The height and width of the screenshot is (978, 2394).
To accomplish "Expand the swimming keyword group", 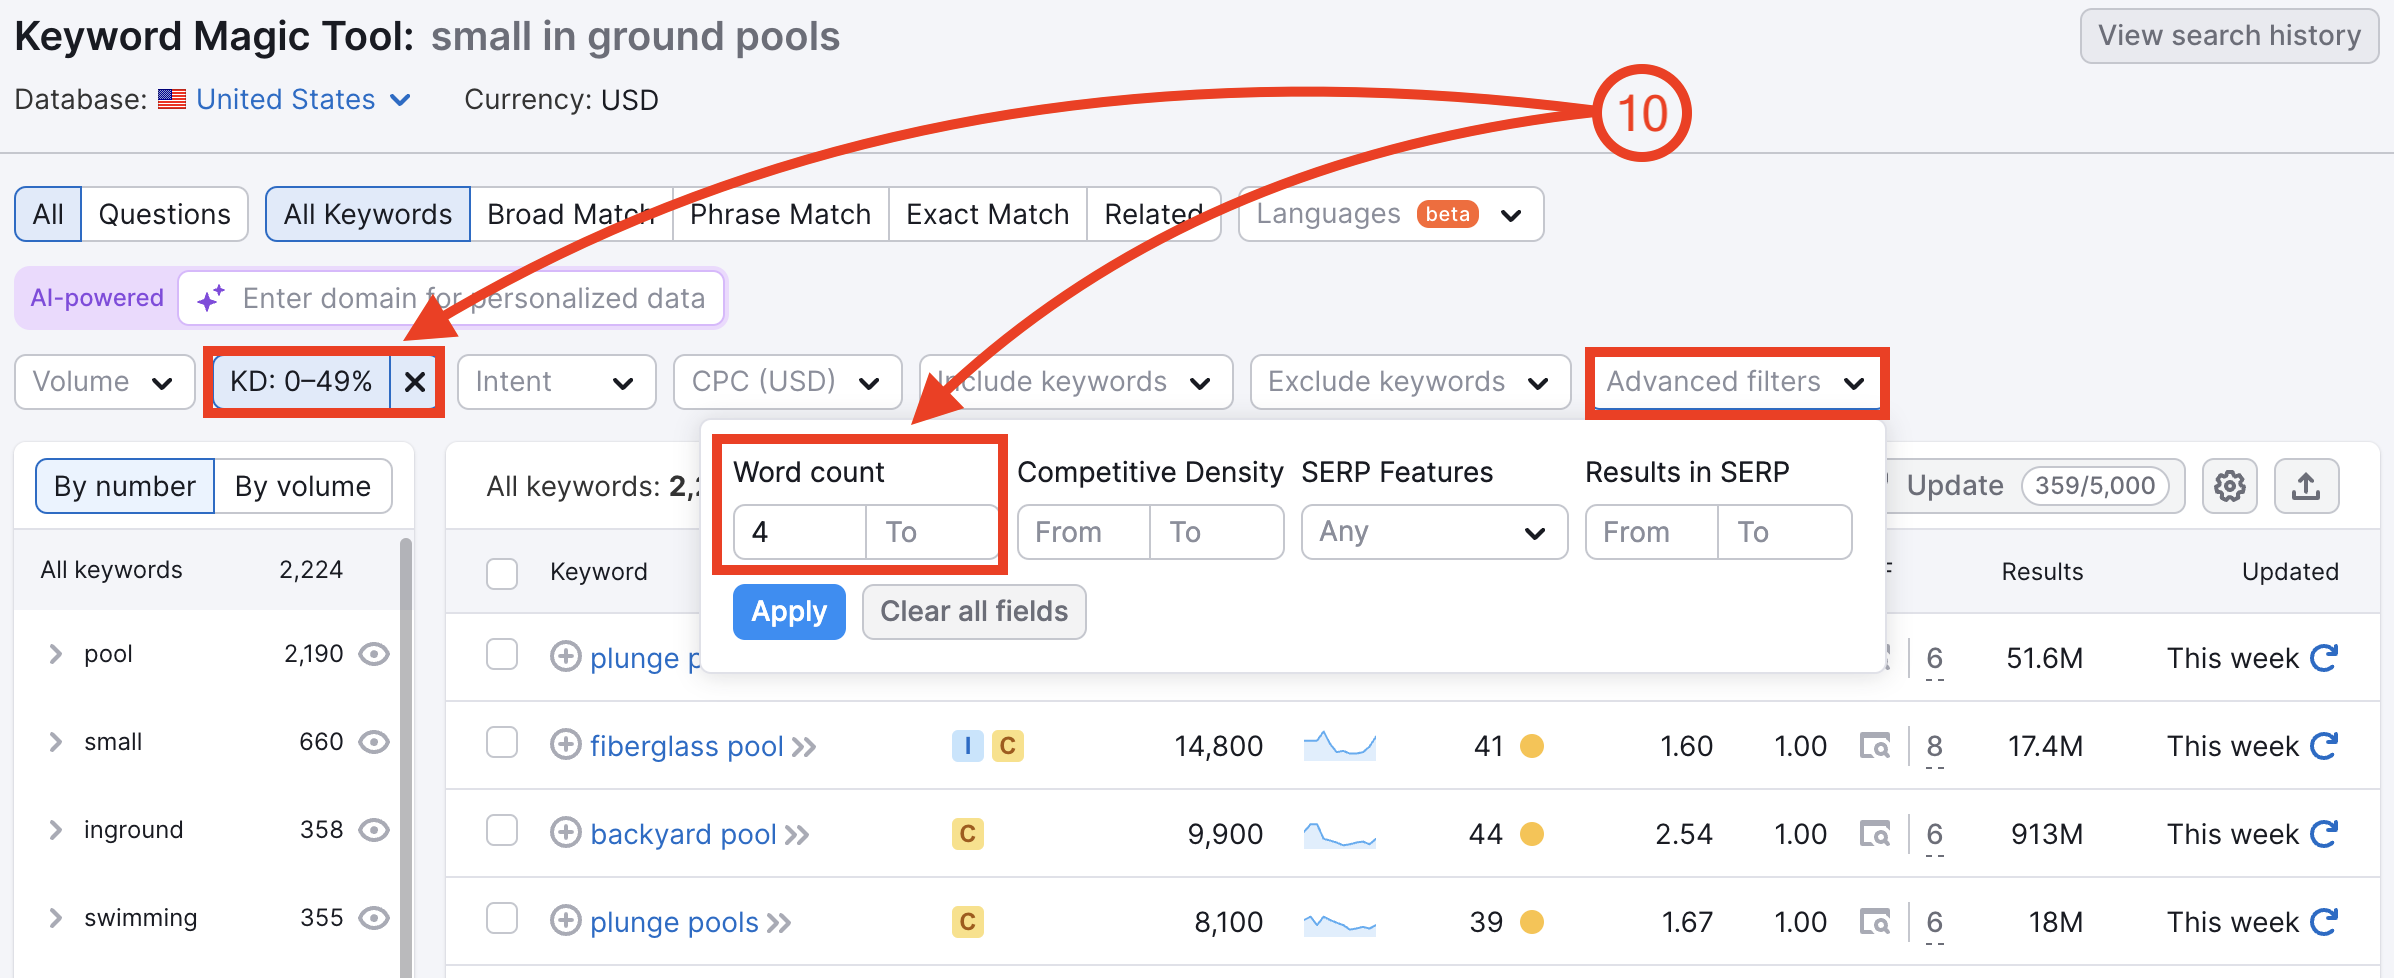I will tap(56, 918).
